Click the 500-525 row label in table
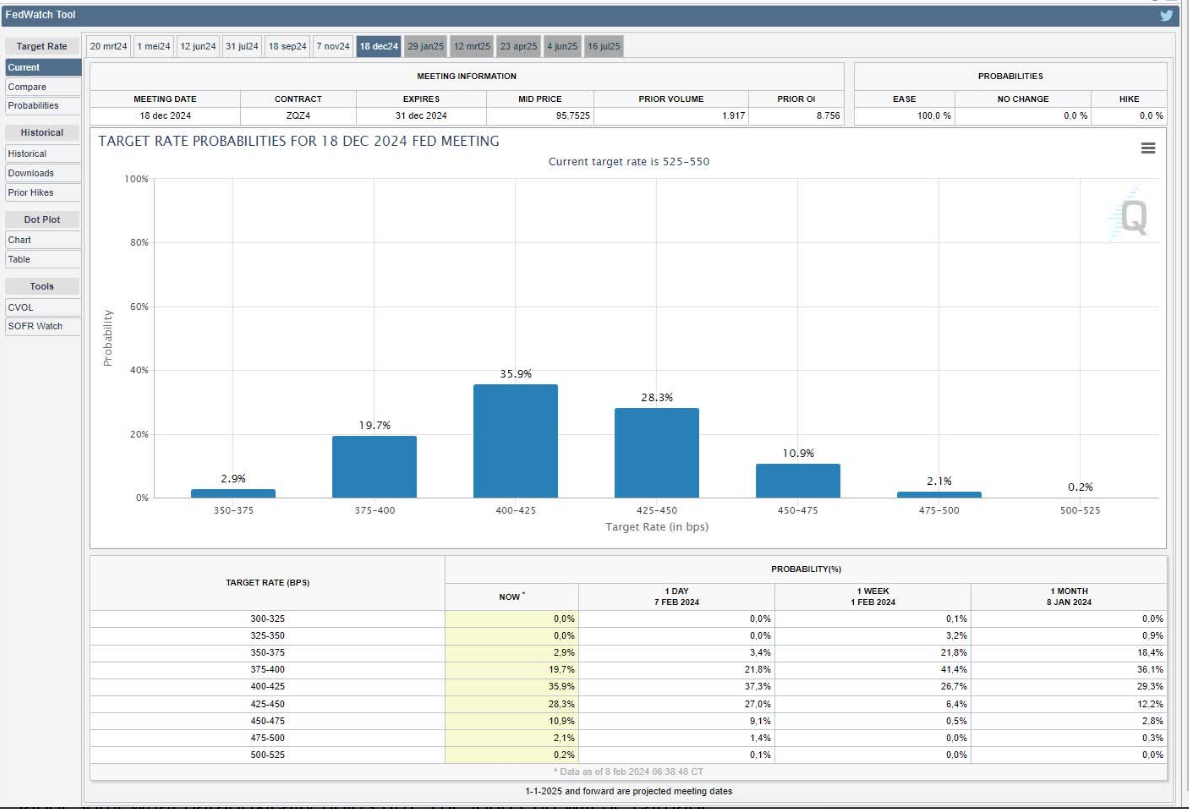Viewport: 1189px width, 809px height. coord(268,755)
